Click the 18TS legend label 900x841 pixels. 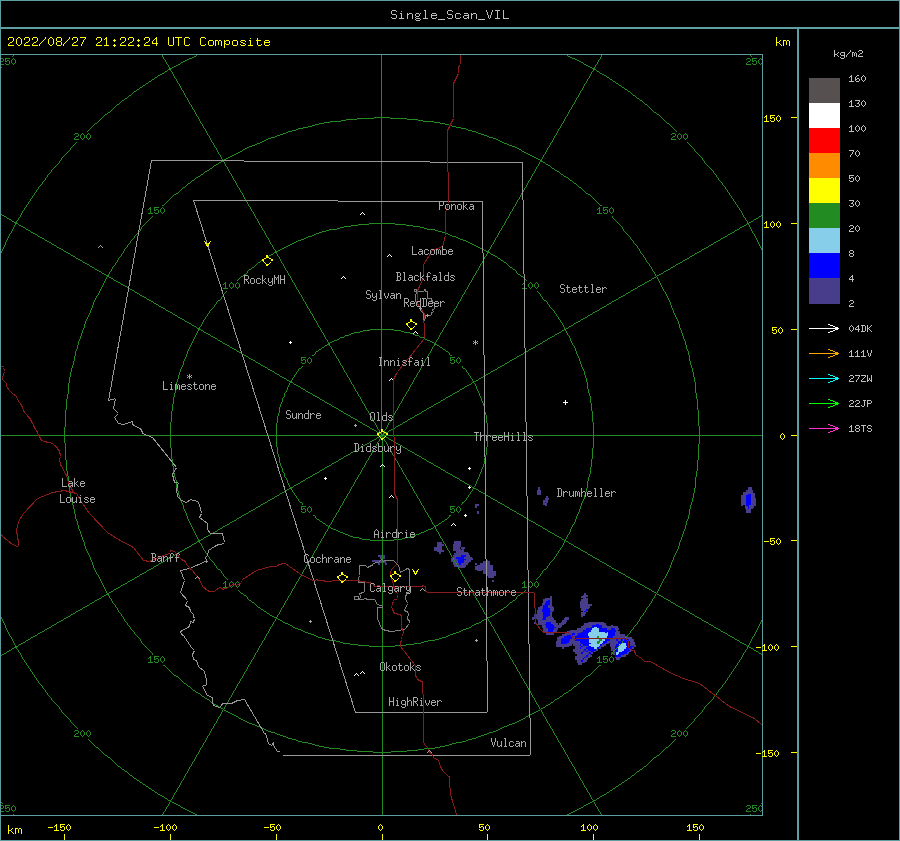pos(860,428)
